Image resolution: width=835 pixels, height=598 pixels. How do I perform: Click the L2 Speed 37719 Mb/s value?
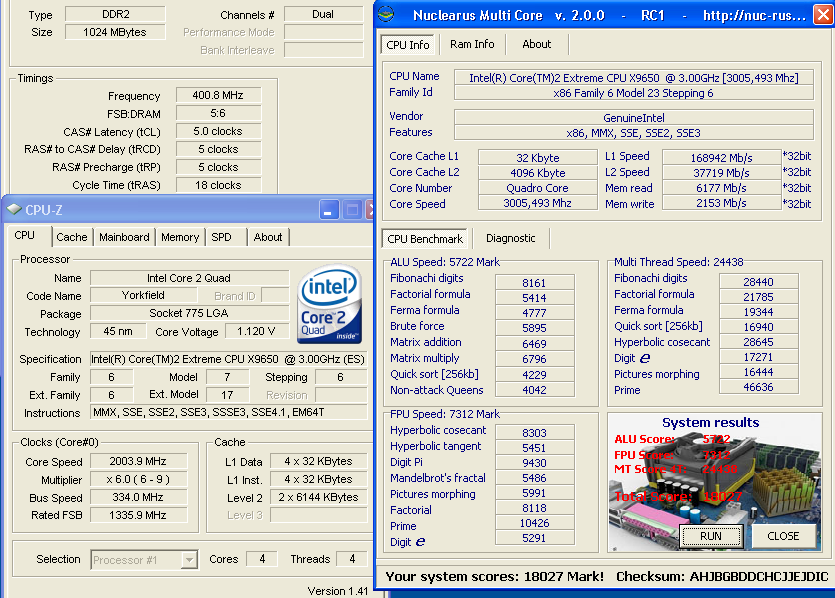[722, 173]
